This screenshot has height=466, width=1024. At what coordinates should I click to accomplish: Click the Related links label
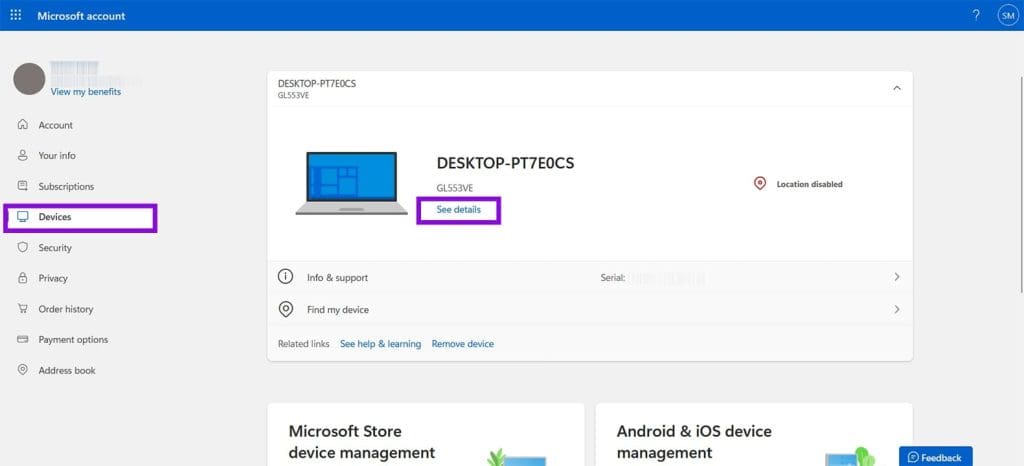(x=304, y=344)
